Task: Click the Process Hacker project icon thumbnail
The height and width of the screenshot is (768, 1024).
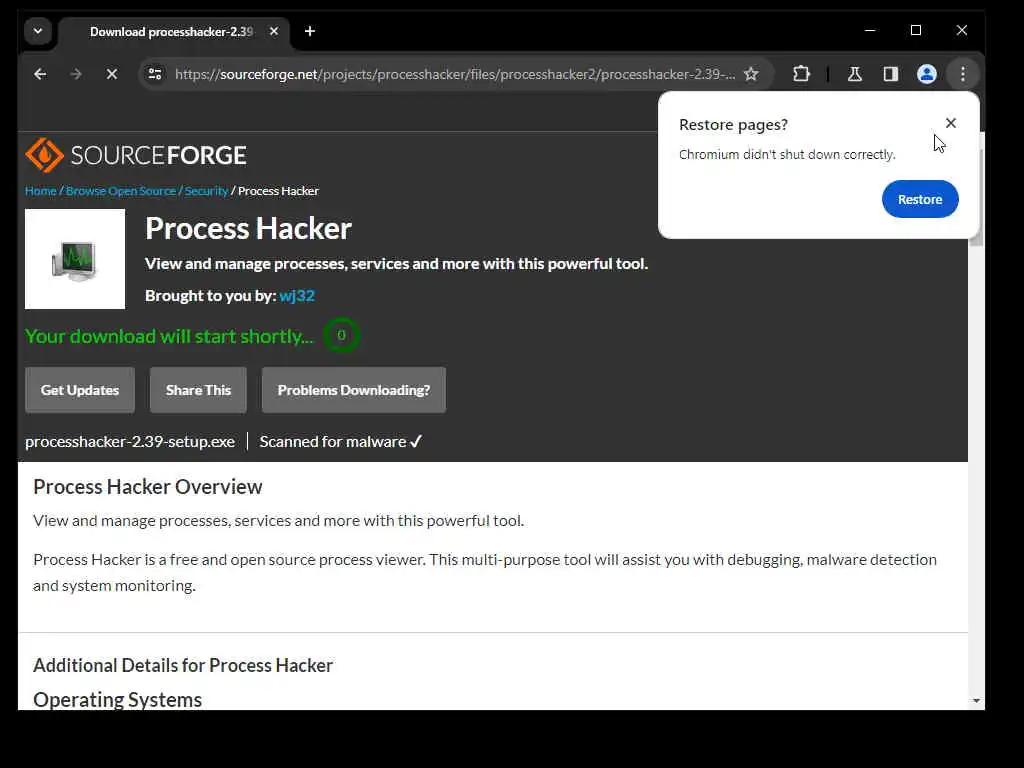Action: 75,259
